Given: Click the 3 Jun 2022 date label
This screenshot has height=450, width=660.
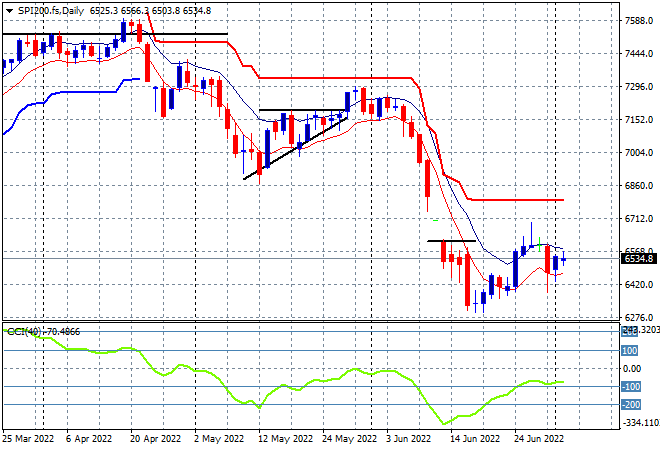Looking at the screenshot, I should [x=407, y=438].
